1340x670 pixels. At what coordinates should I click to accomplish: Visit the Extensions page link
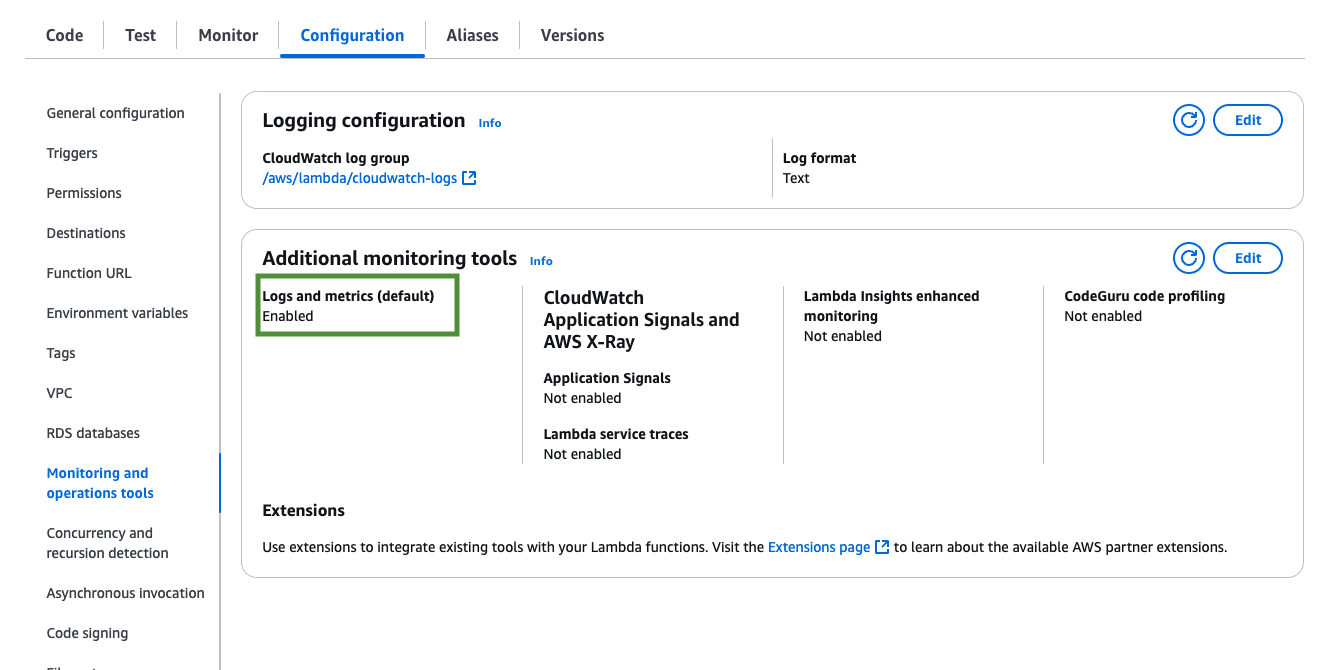(818, 547)
